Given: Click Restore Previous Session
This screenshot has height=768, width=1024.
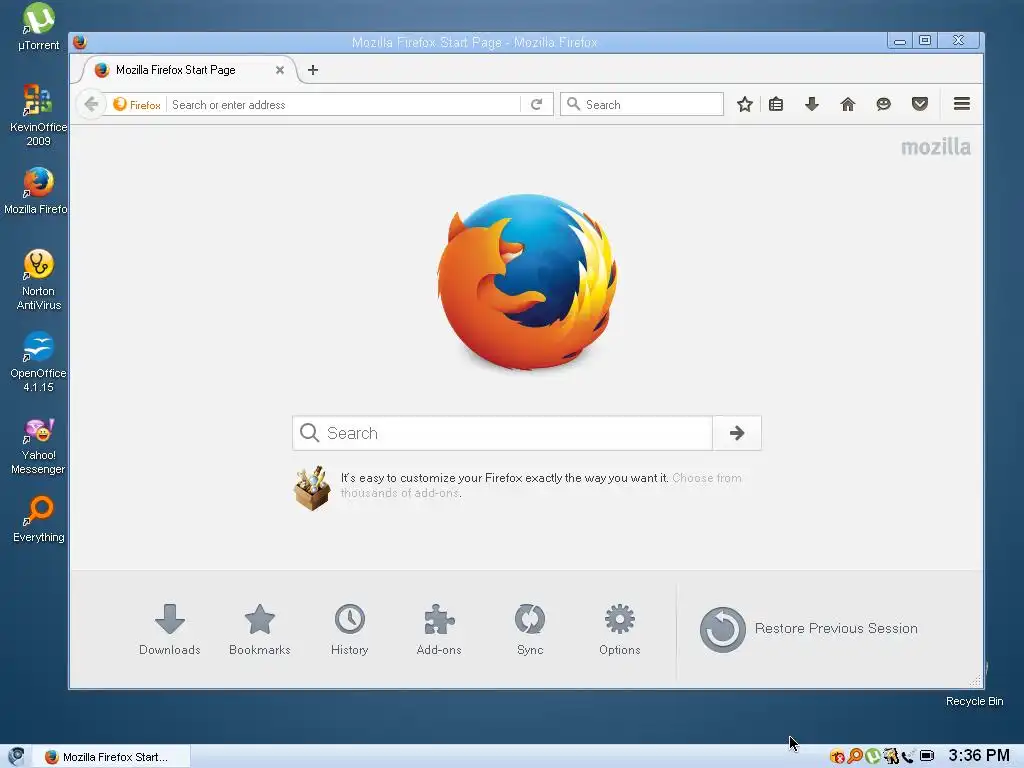Looking at the screenshot, I should click(808, 629).
